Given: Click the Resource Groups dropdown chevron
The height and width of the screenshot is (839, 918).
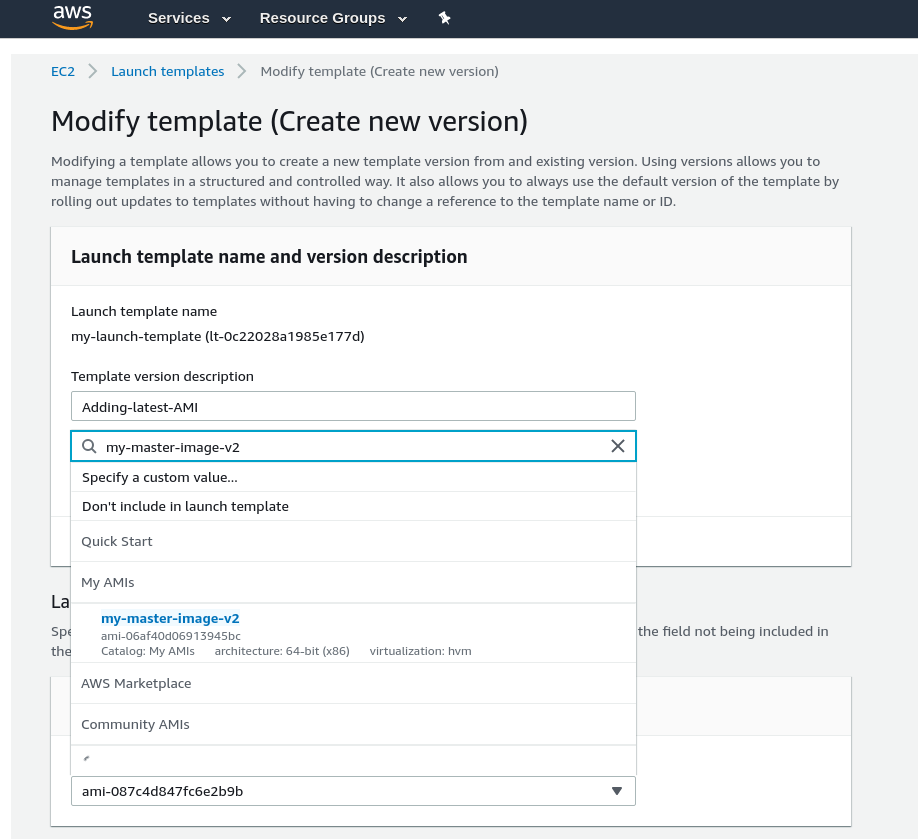Looking at the screenshot, I should [402, 19].
